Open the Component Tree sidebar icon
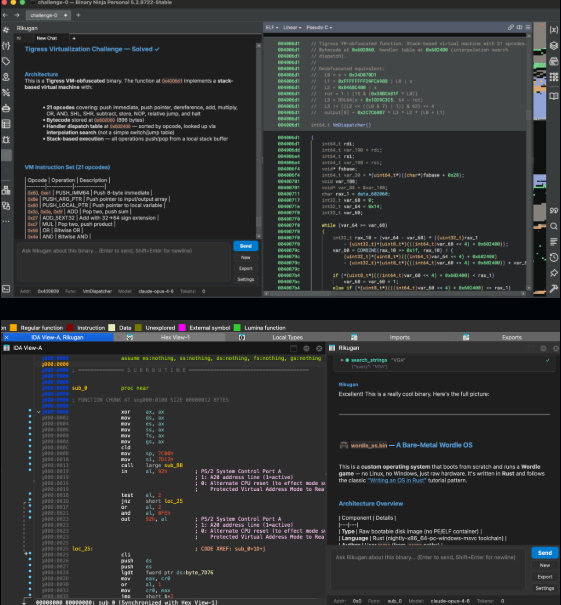This screenshot has width=561, height=605. click(6, 190)
